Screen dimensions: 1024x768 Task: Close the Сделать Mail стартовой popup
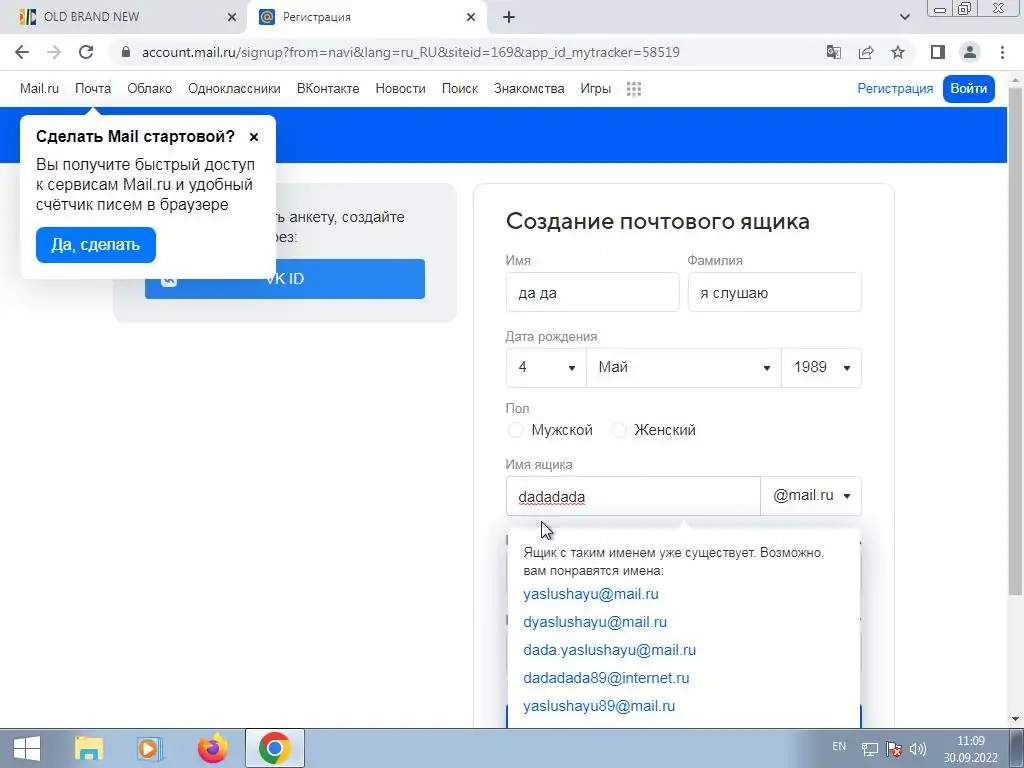[254, 136]
